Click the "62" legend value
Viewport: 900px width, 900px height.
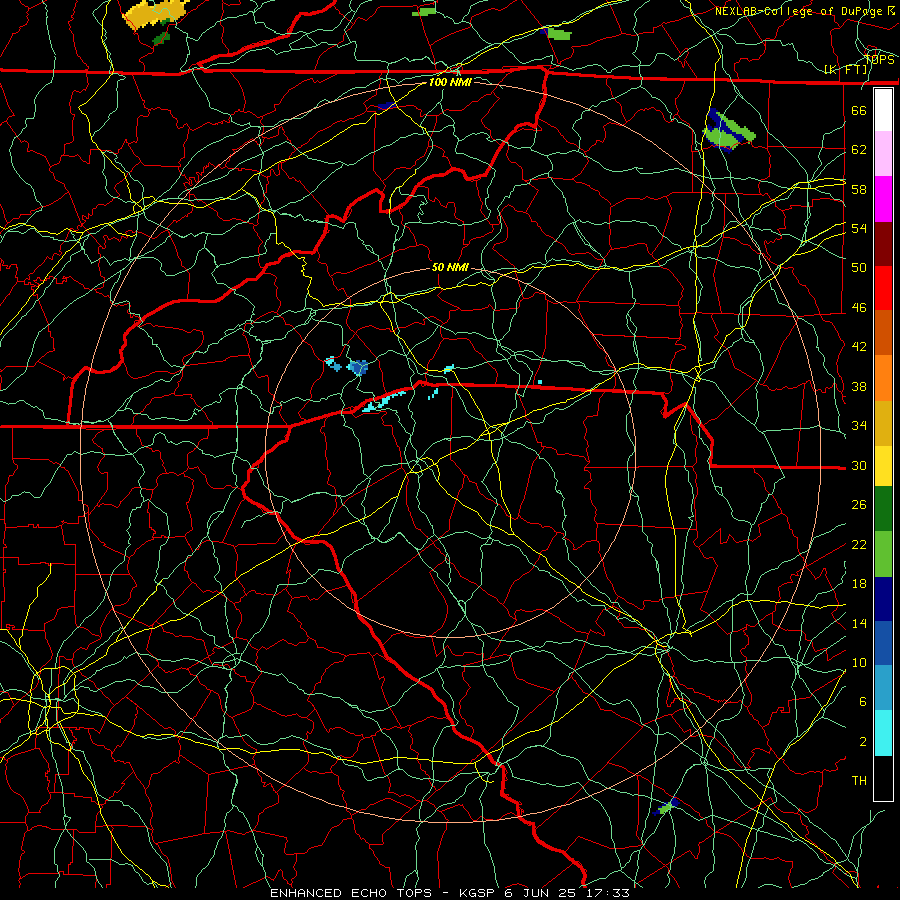[x=859, y=150]
